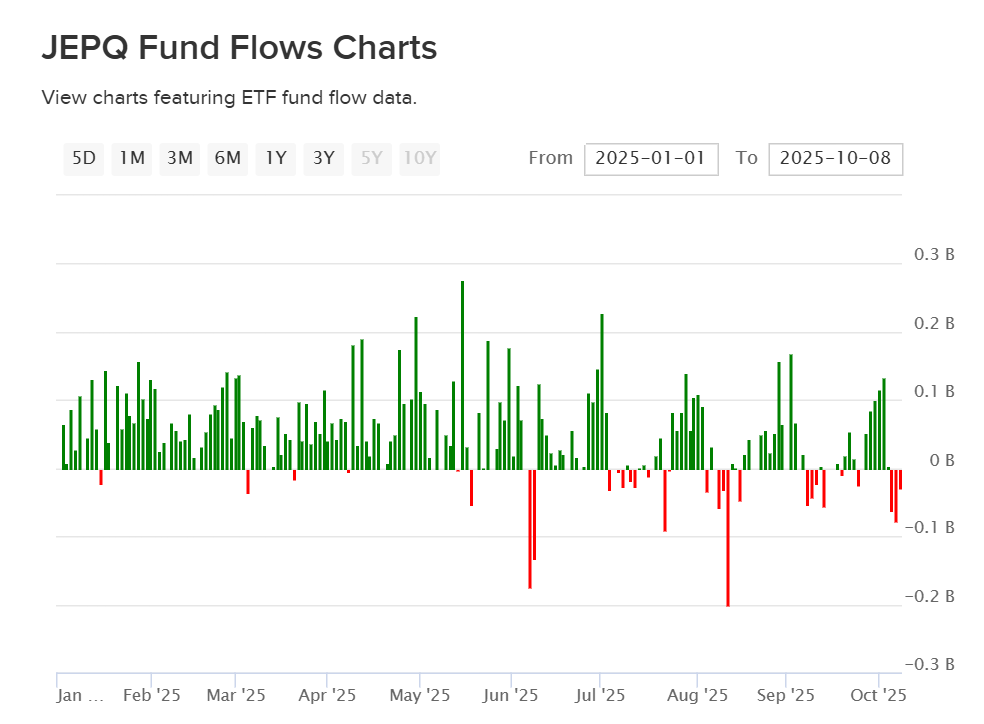This screenshot has width=984, height=724.
Task: Click the disabled 10Y range option
Action: pyautogui.click(x=419, y=158)
